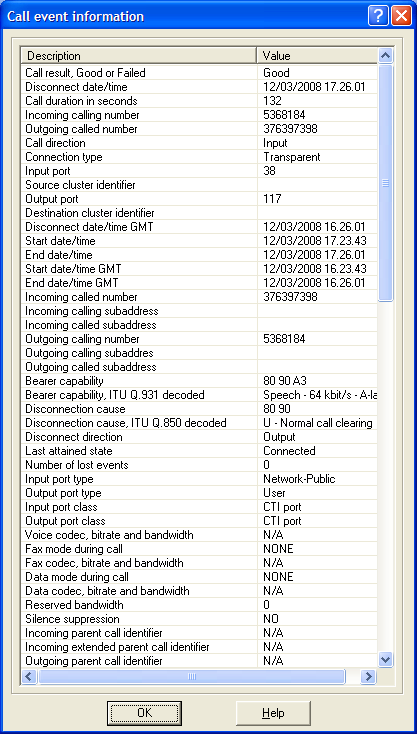Click the Value column header
This screenshot has height=734, width=417.
coord(317,56)
